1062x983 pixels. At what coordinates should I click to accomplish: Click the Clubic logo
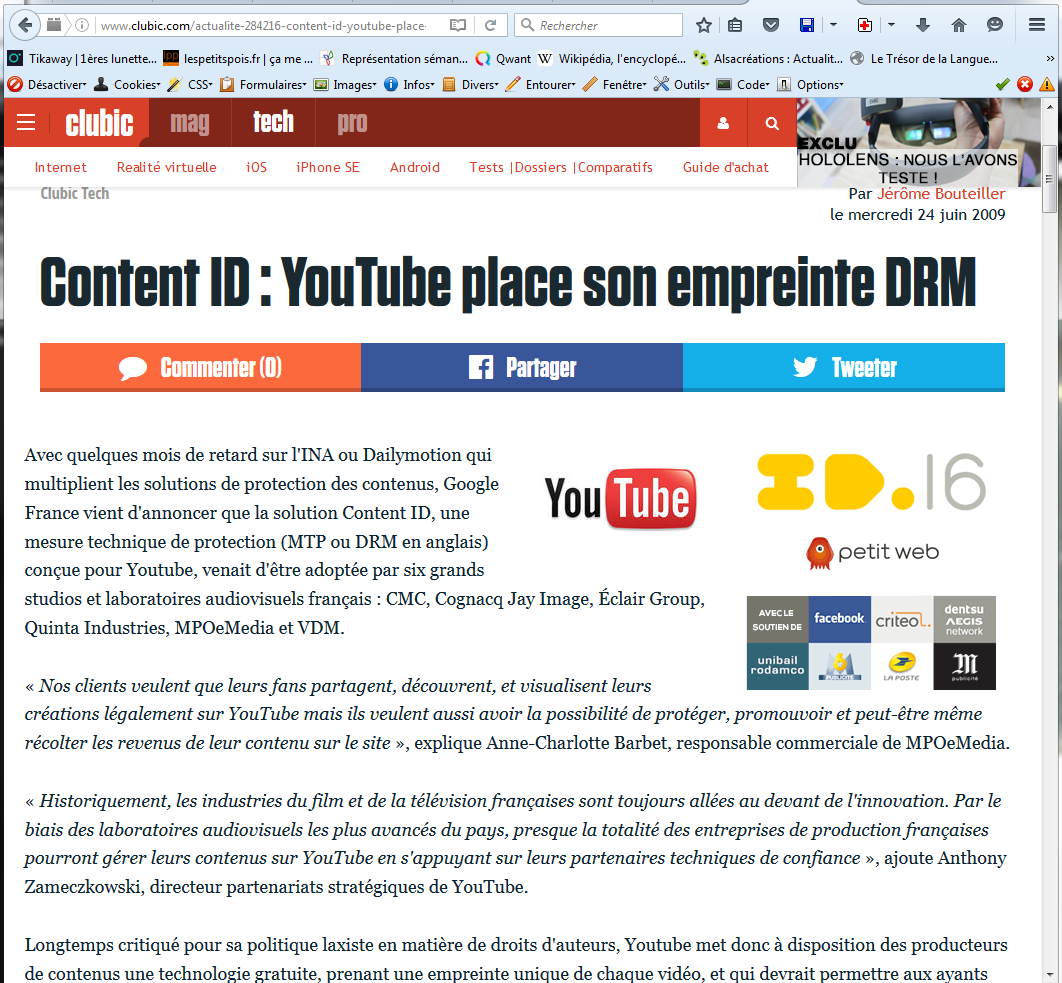click(x=99, y=123)
